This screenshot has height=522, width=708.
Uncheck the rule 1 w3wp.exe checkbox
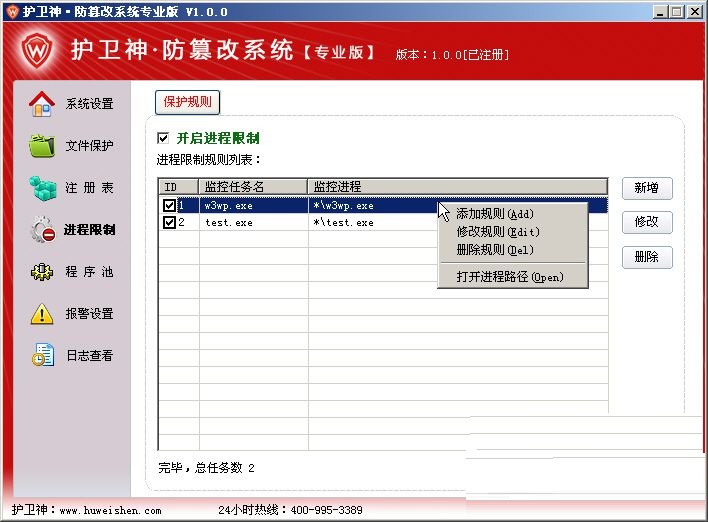click(169, 205)
